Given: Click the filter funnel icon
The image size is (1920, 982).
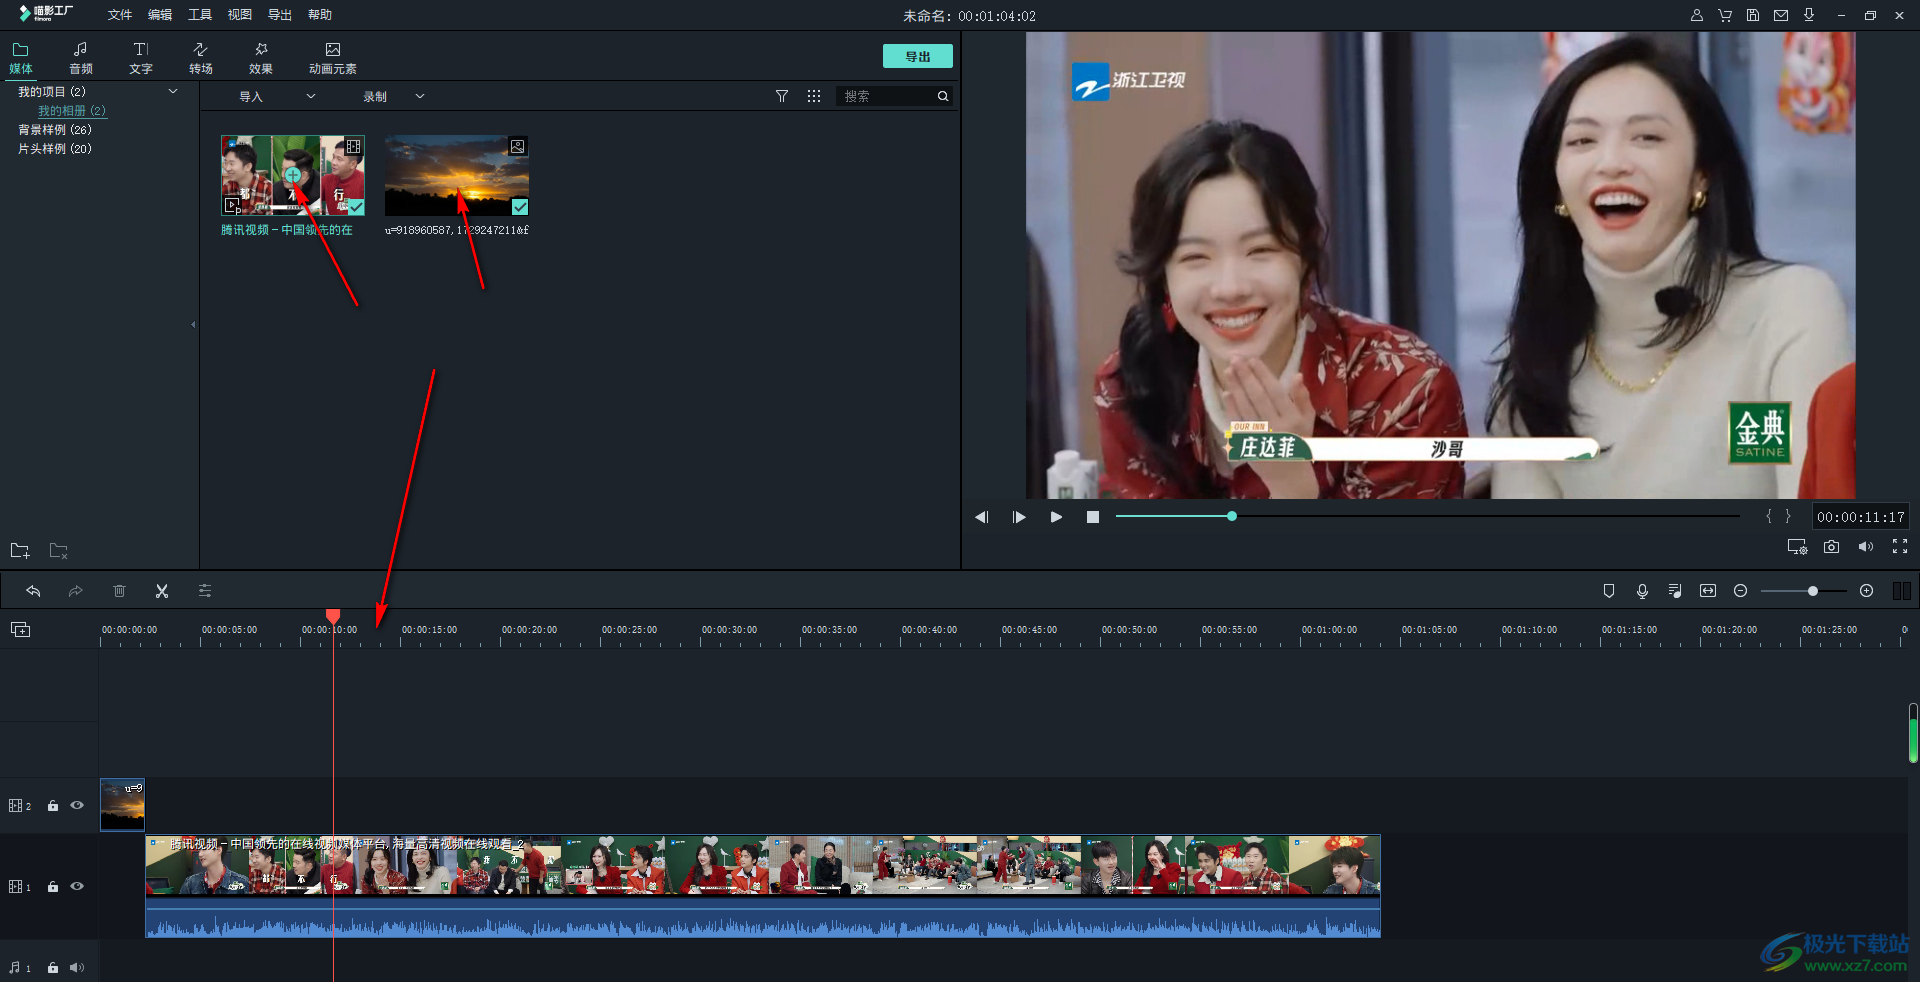Looking at the screenshot, I should (782, 96).
